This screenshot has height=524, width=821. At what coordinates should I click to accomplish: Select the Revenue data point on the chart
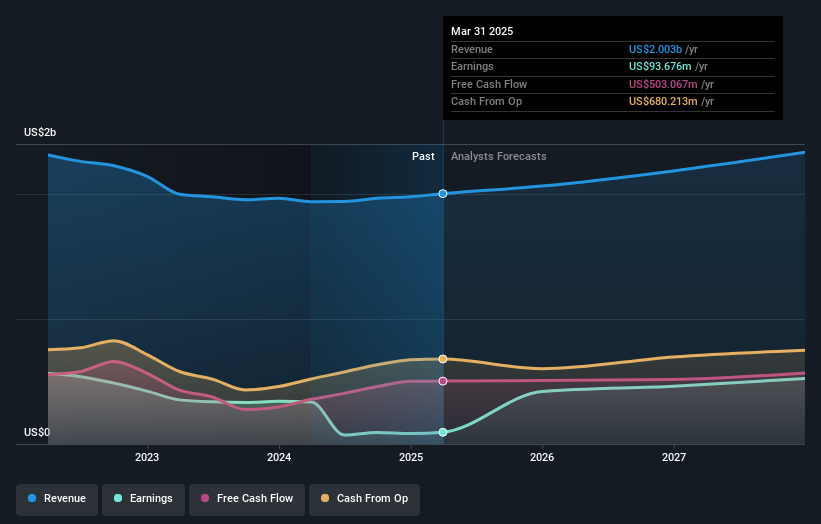[x=443, y=194]
